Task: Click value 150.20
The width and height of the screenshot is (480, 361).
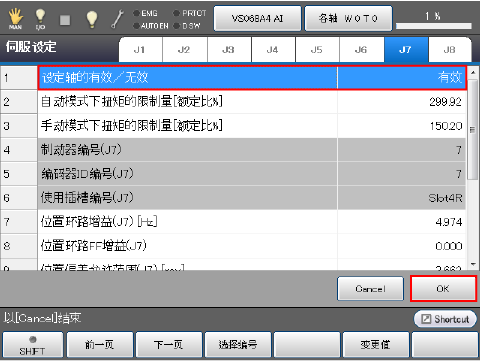Action: 446,126
